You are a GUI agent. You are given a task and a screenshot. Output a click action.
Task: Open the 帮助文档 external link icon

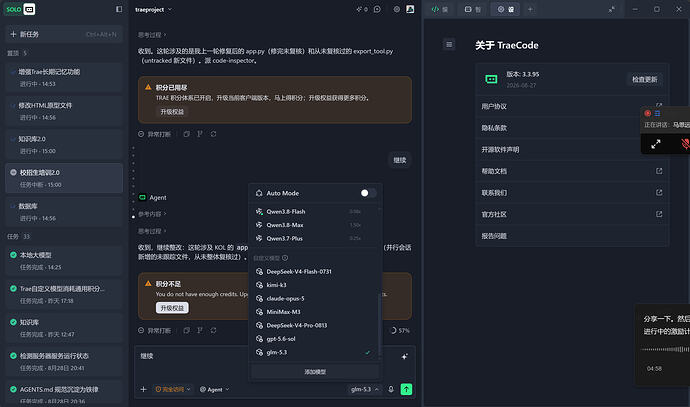coord(659,171)
